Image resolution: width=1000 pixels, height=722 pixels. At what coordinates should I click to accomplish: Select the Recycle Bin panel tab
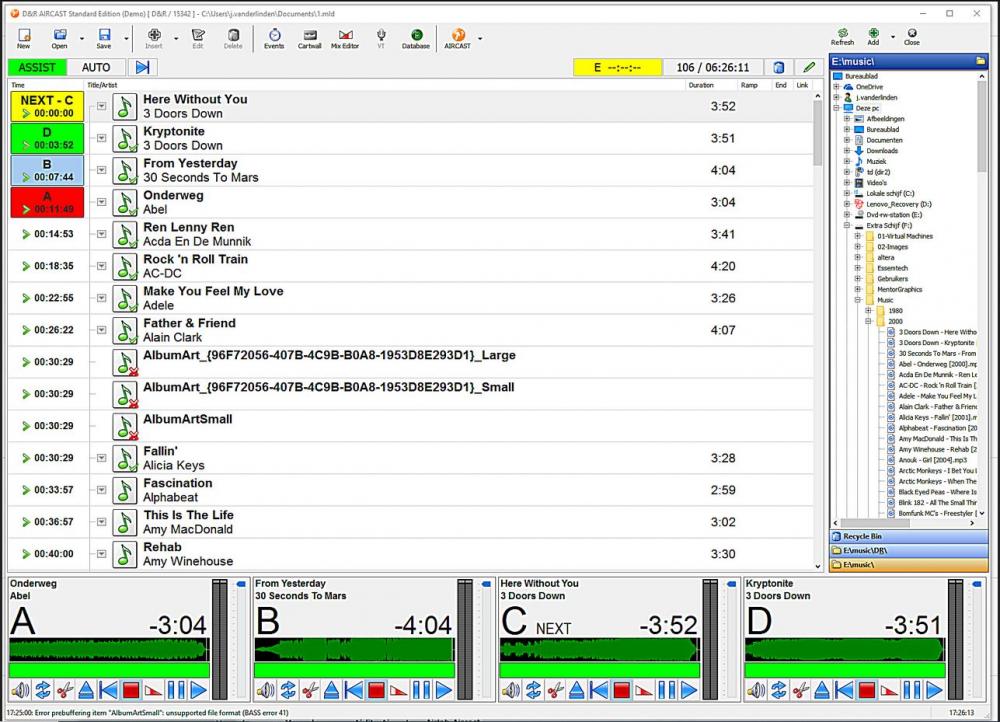[908, 536]
